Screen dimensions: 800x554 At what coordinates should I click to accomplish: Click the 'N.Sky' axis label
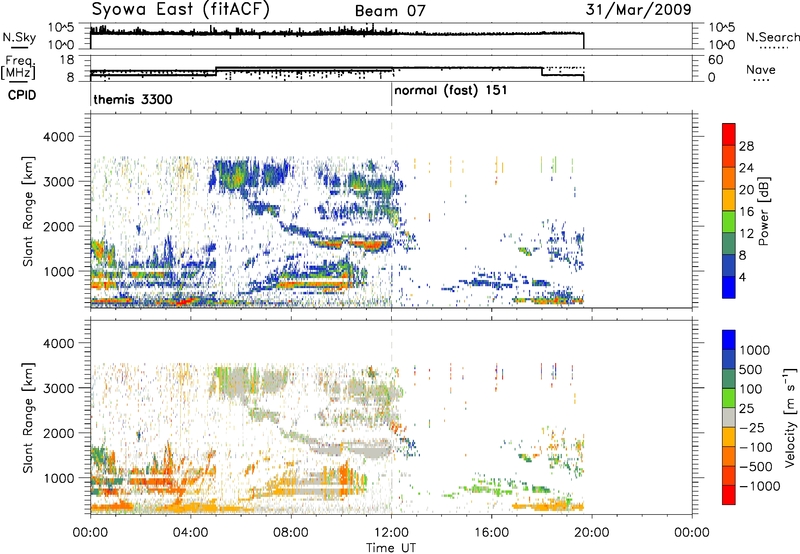coord(19,37)
